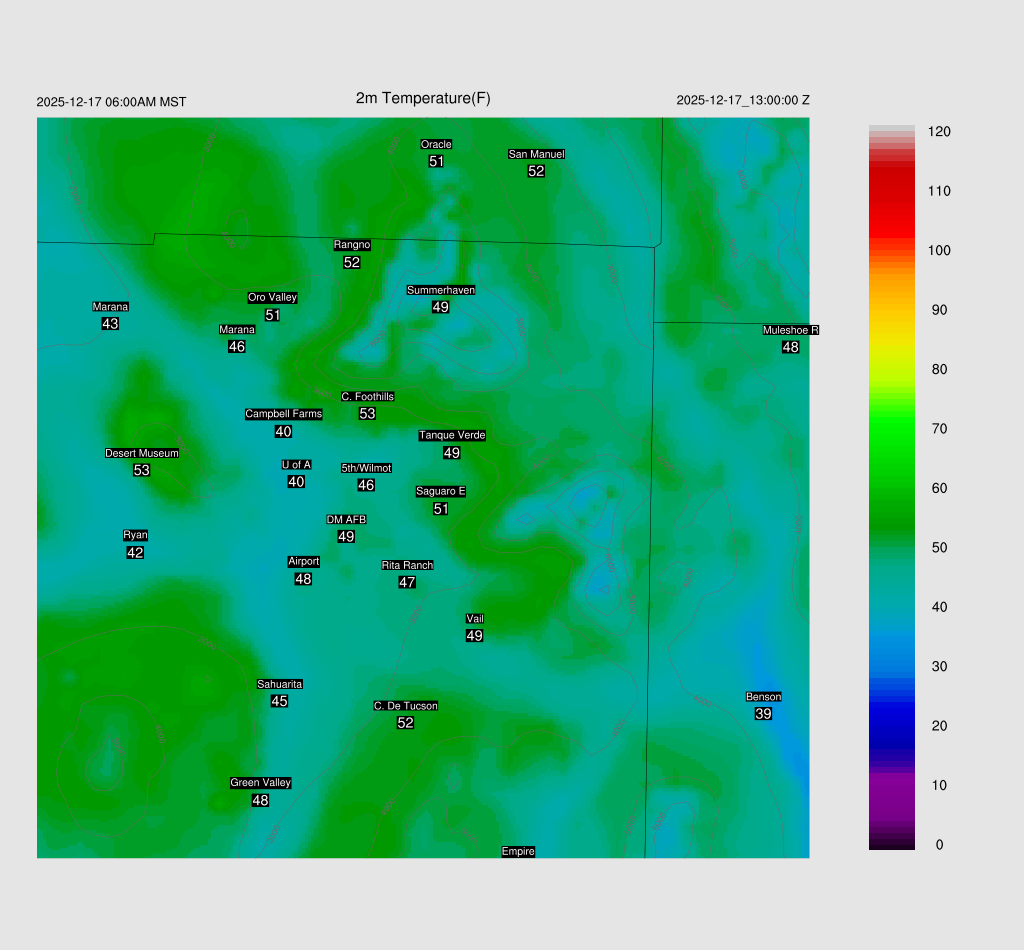This screenshot has height=950, width=1024.
Task: Select the 13:00:00 Z UTC timestamp
Action: (x=743, y=100)
